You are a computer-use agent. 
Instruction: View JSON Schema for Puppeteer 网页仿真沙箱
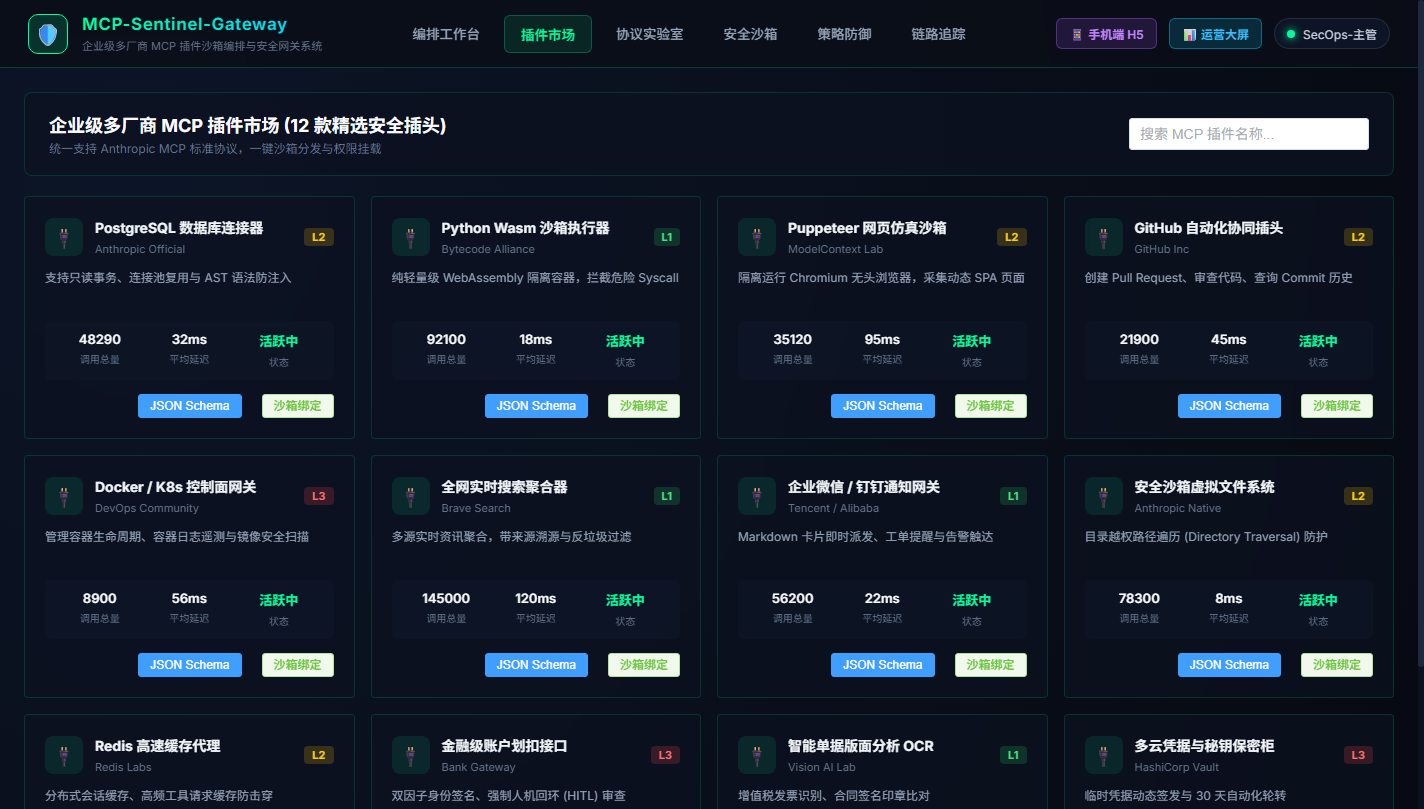point(883,406)
